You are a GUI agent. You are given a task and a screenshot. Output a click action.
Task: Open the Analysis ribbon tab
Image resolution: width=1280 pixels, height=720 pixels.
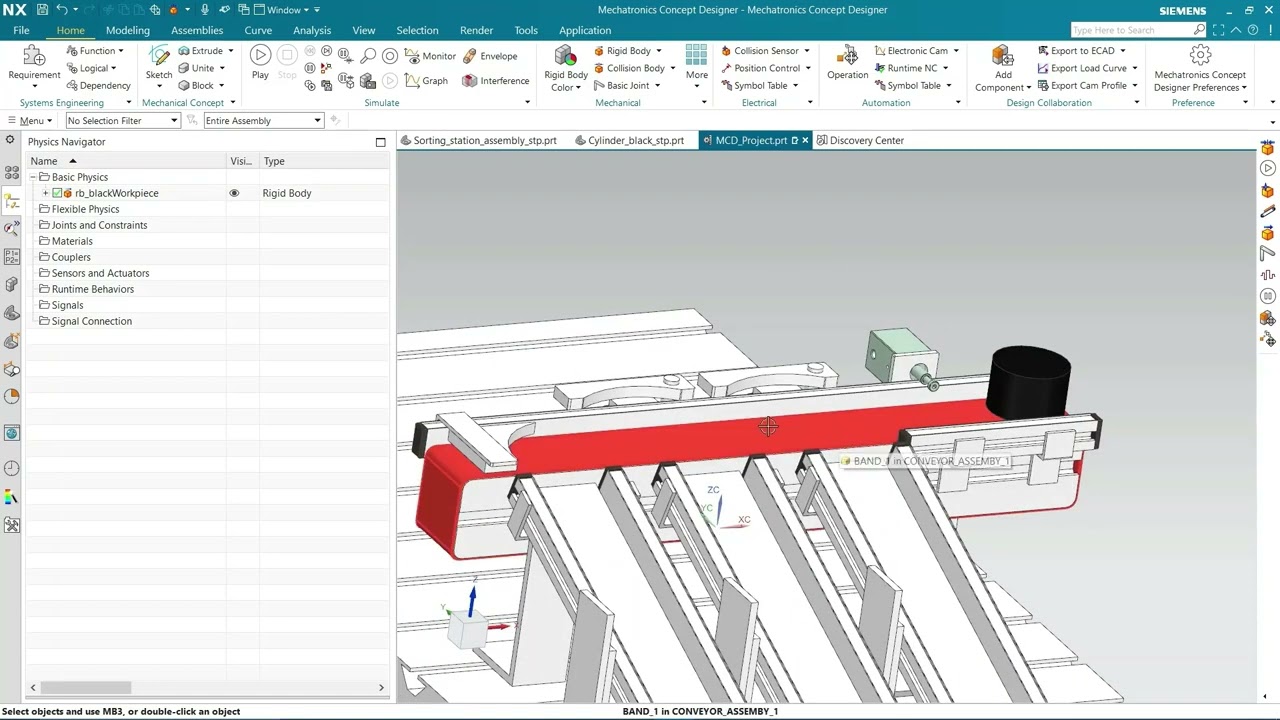[x=312, y=30]
